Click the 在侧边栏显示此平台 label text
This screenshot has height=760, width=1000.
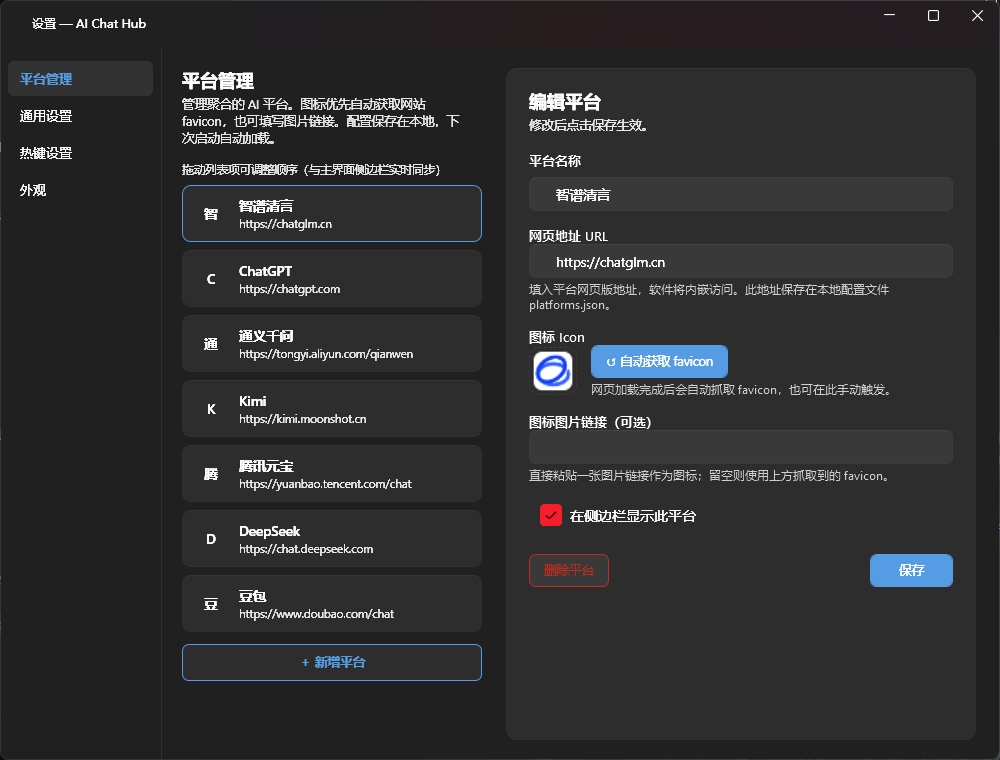(x=633, y=516)
